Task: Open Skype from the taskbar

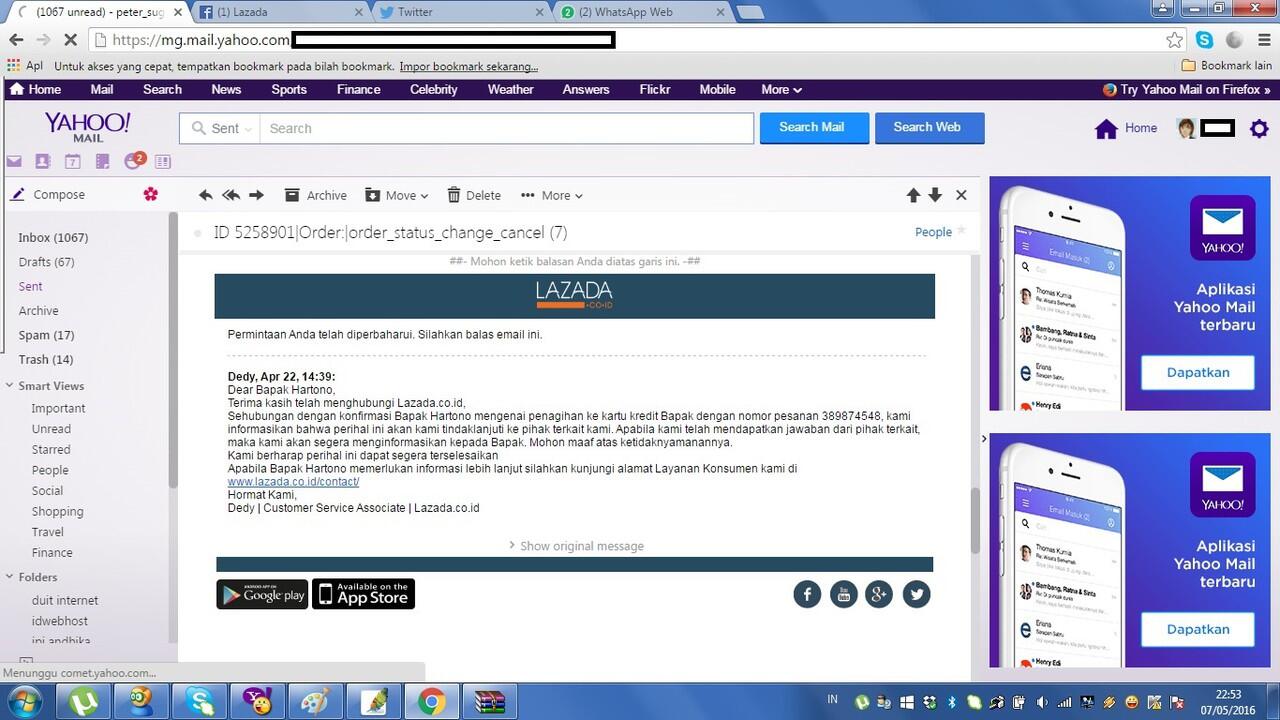Action: click(199, 702)
